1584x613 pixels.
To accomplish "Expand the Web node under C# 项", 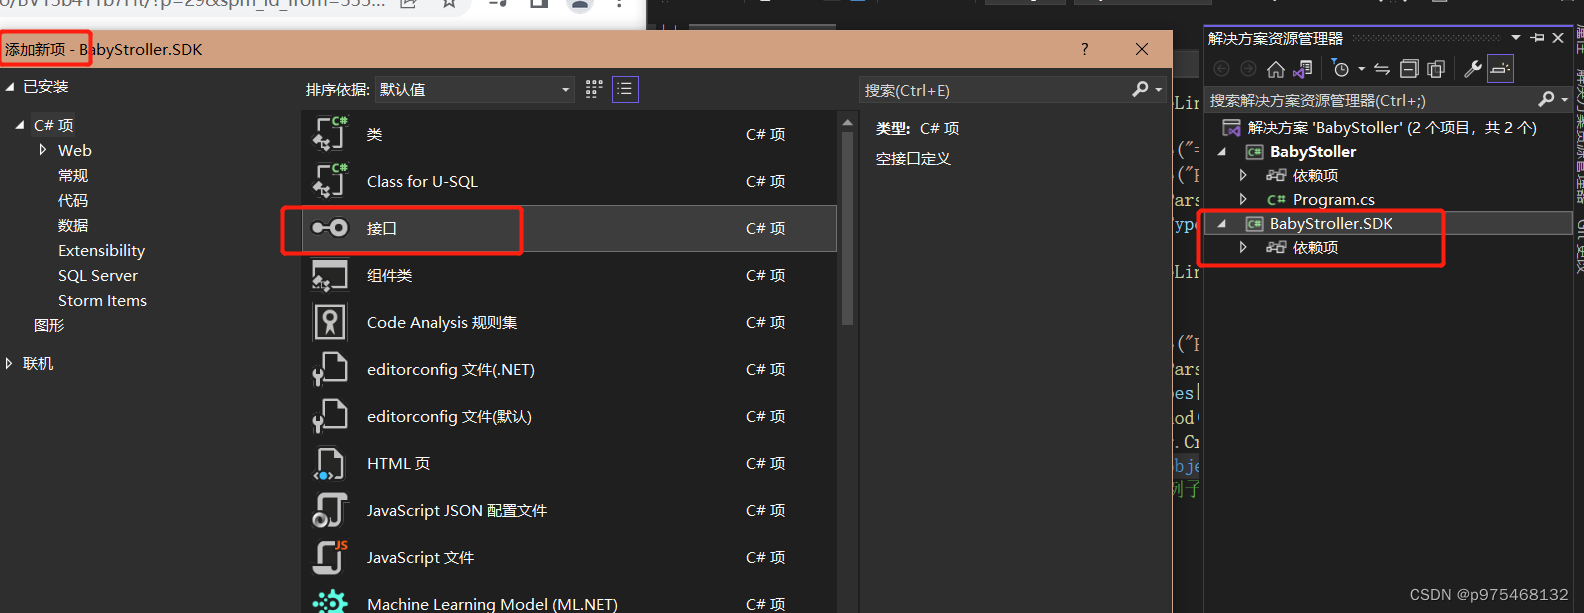I will [x=43, y=150].
